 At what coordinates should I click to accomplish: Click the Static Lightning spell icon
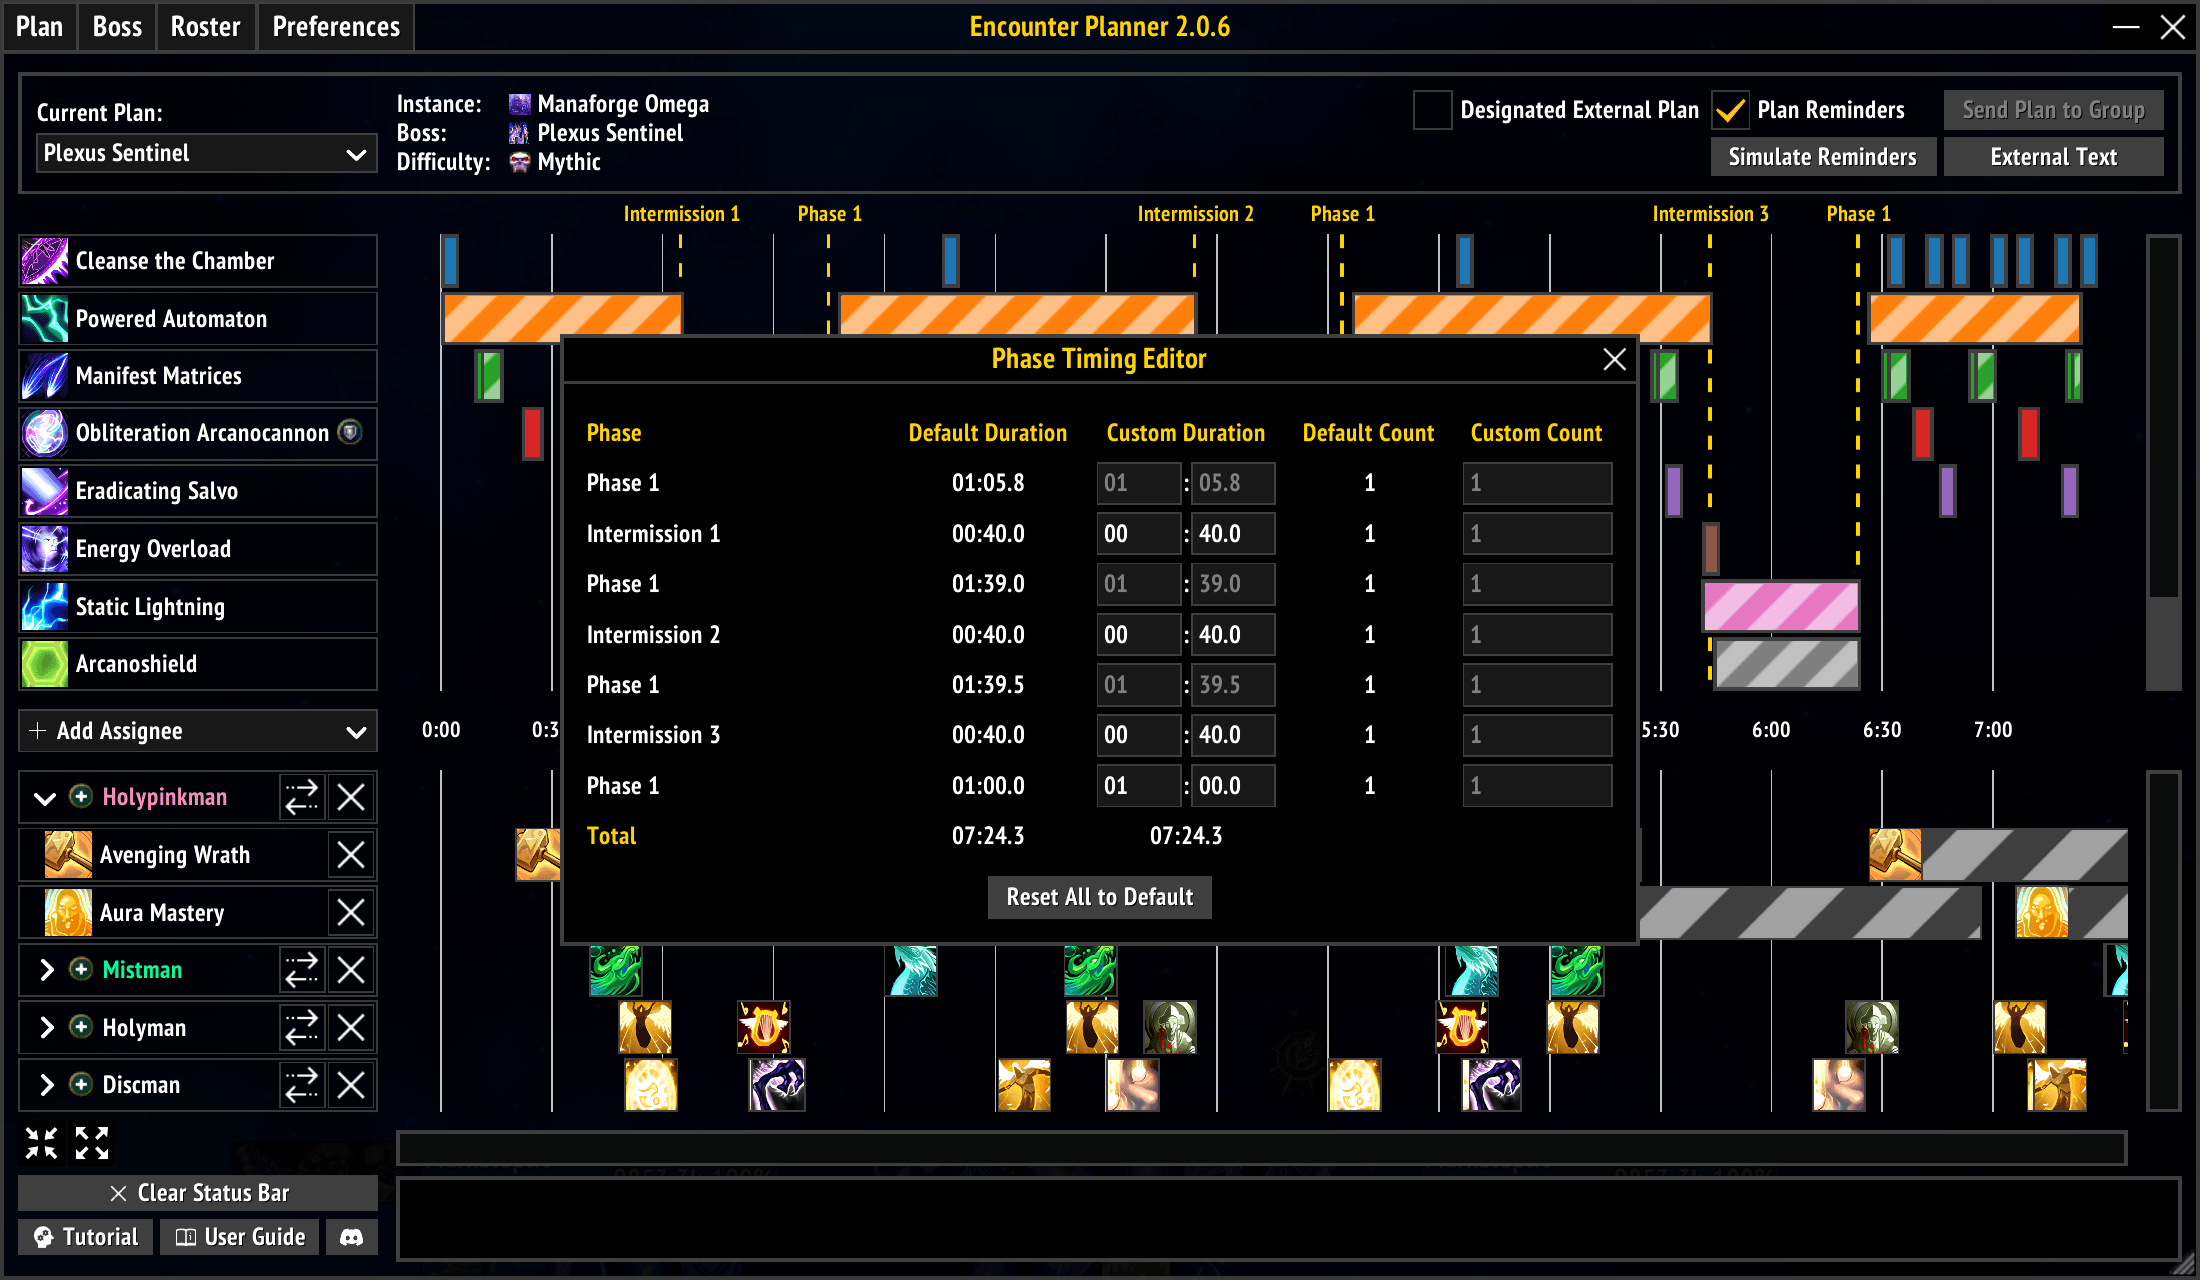[45, 607]
